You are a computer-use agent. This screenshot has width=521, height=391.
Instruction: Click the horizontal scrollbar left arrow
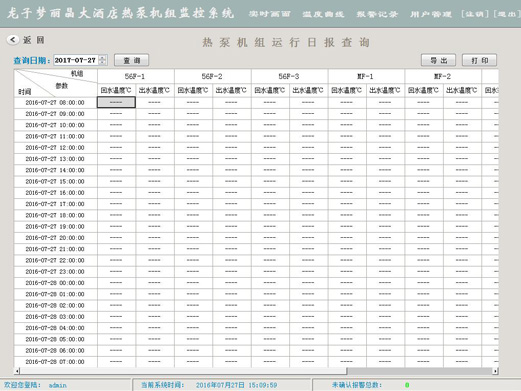point(17,371)
